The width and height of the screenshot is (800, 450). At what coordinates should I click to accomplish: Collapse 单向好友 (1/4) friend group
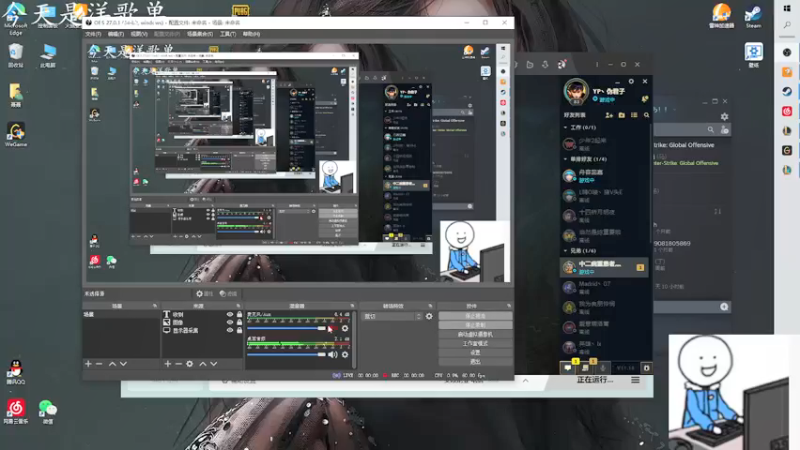[565, 159]
